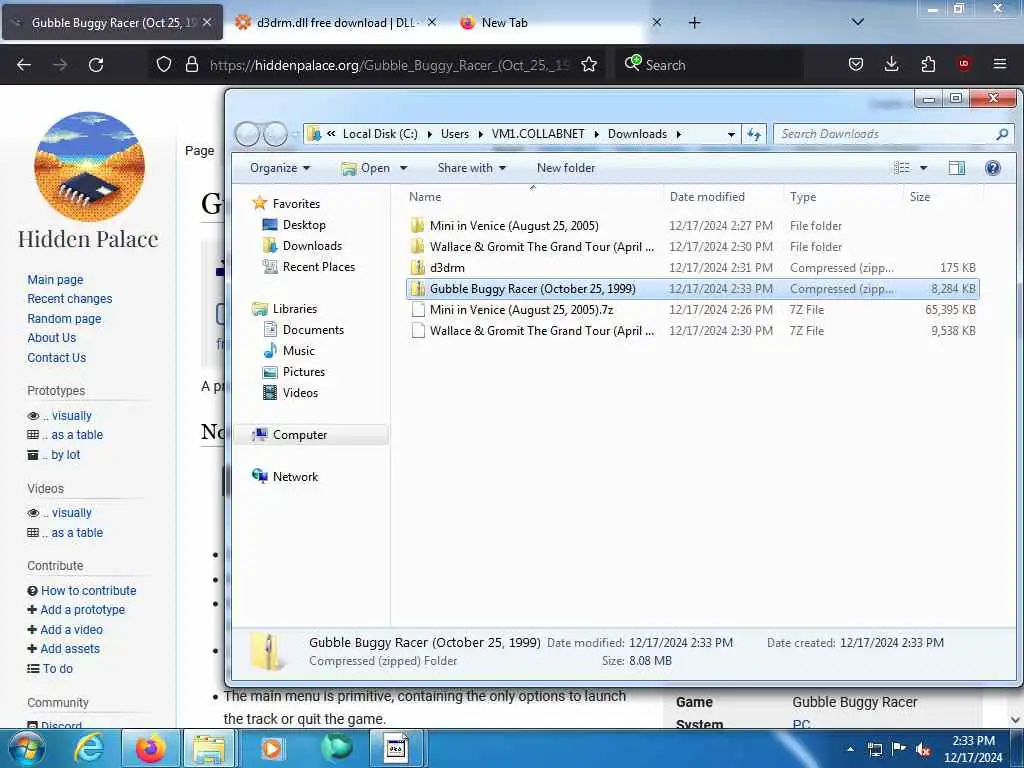Create a New folder
The height and width of the screenshot is (768, 1024).
click(566, 168)
